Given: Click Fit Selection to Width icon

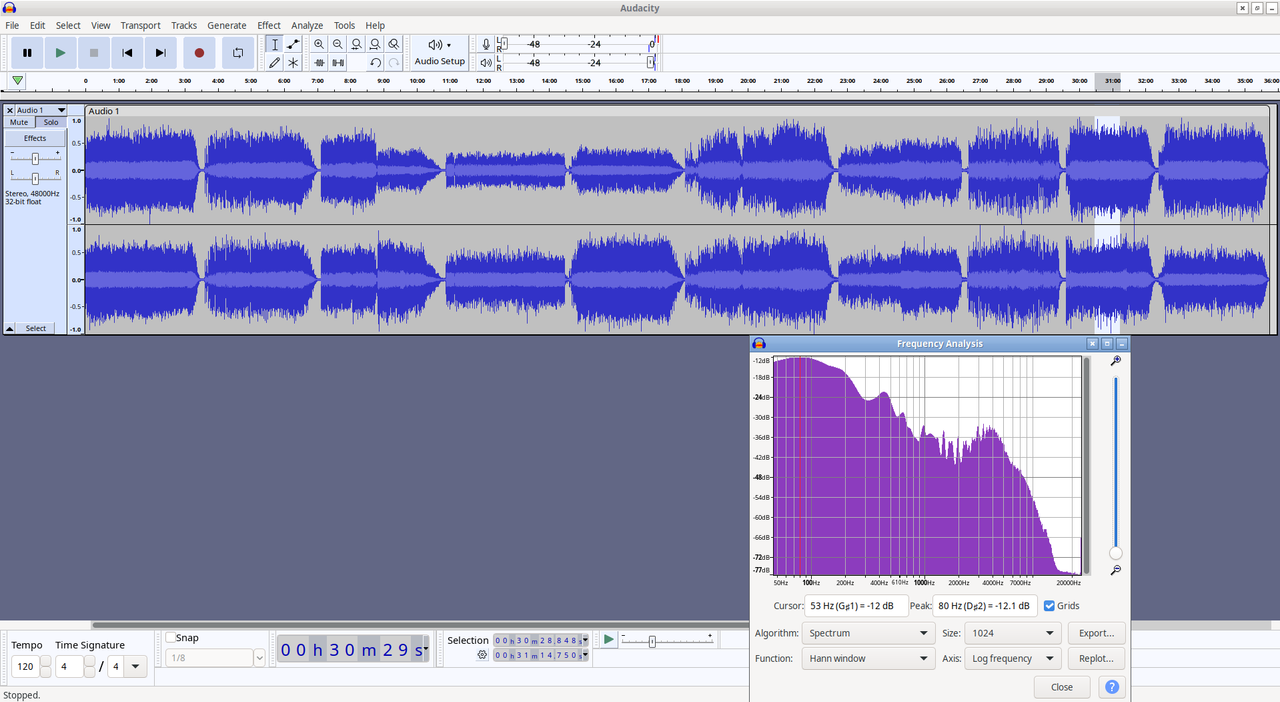Looking at the screenshot, I should (356, 44).
